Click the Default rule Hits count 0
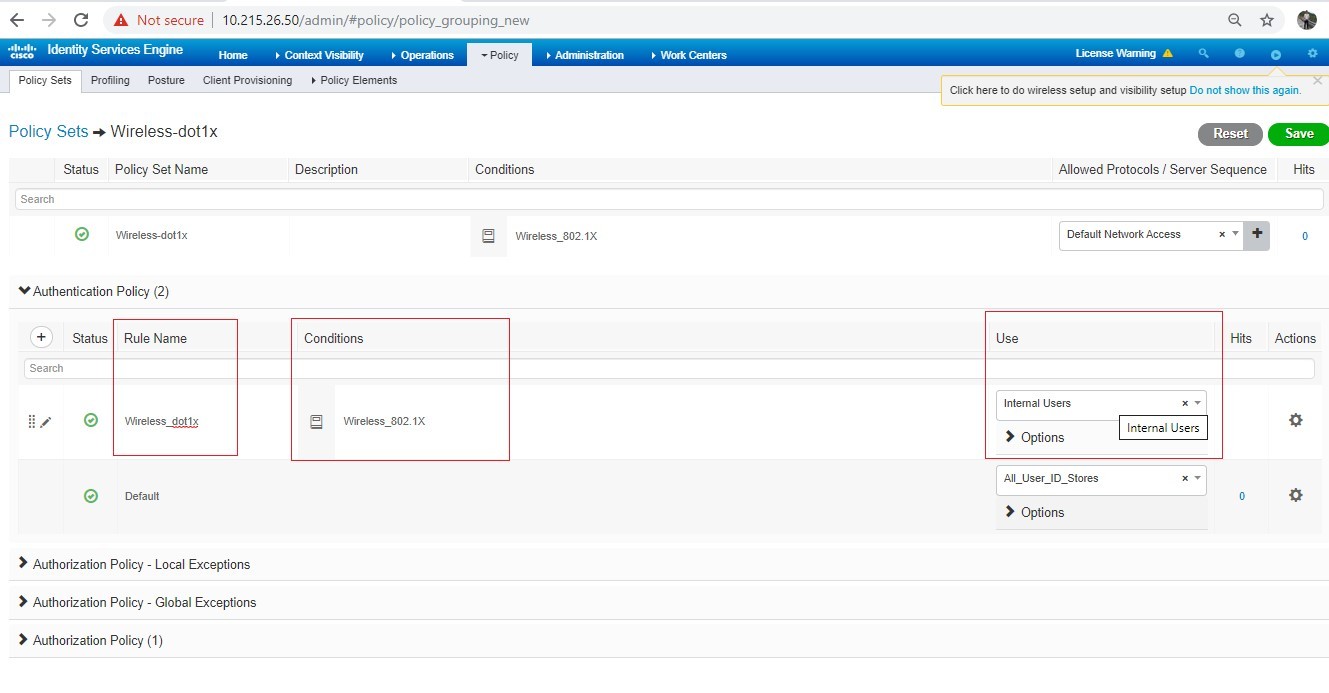The height and width of the screenshot is (693, 1329). [1242, 496]
